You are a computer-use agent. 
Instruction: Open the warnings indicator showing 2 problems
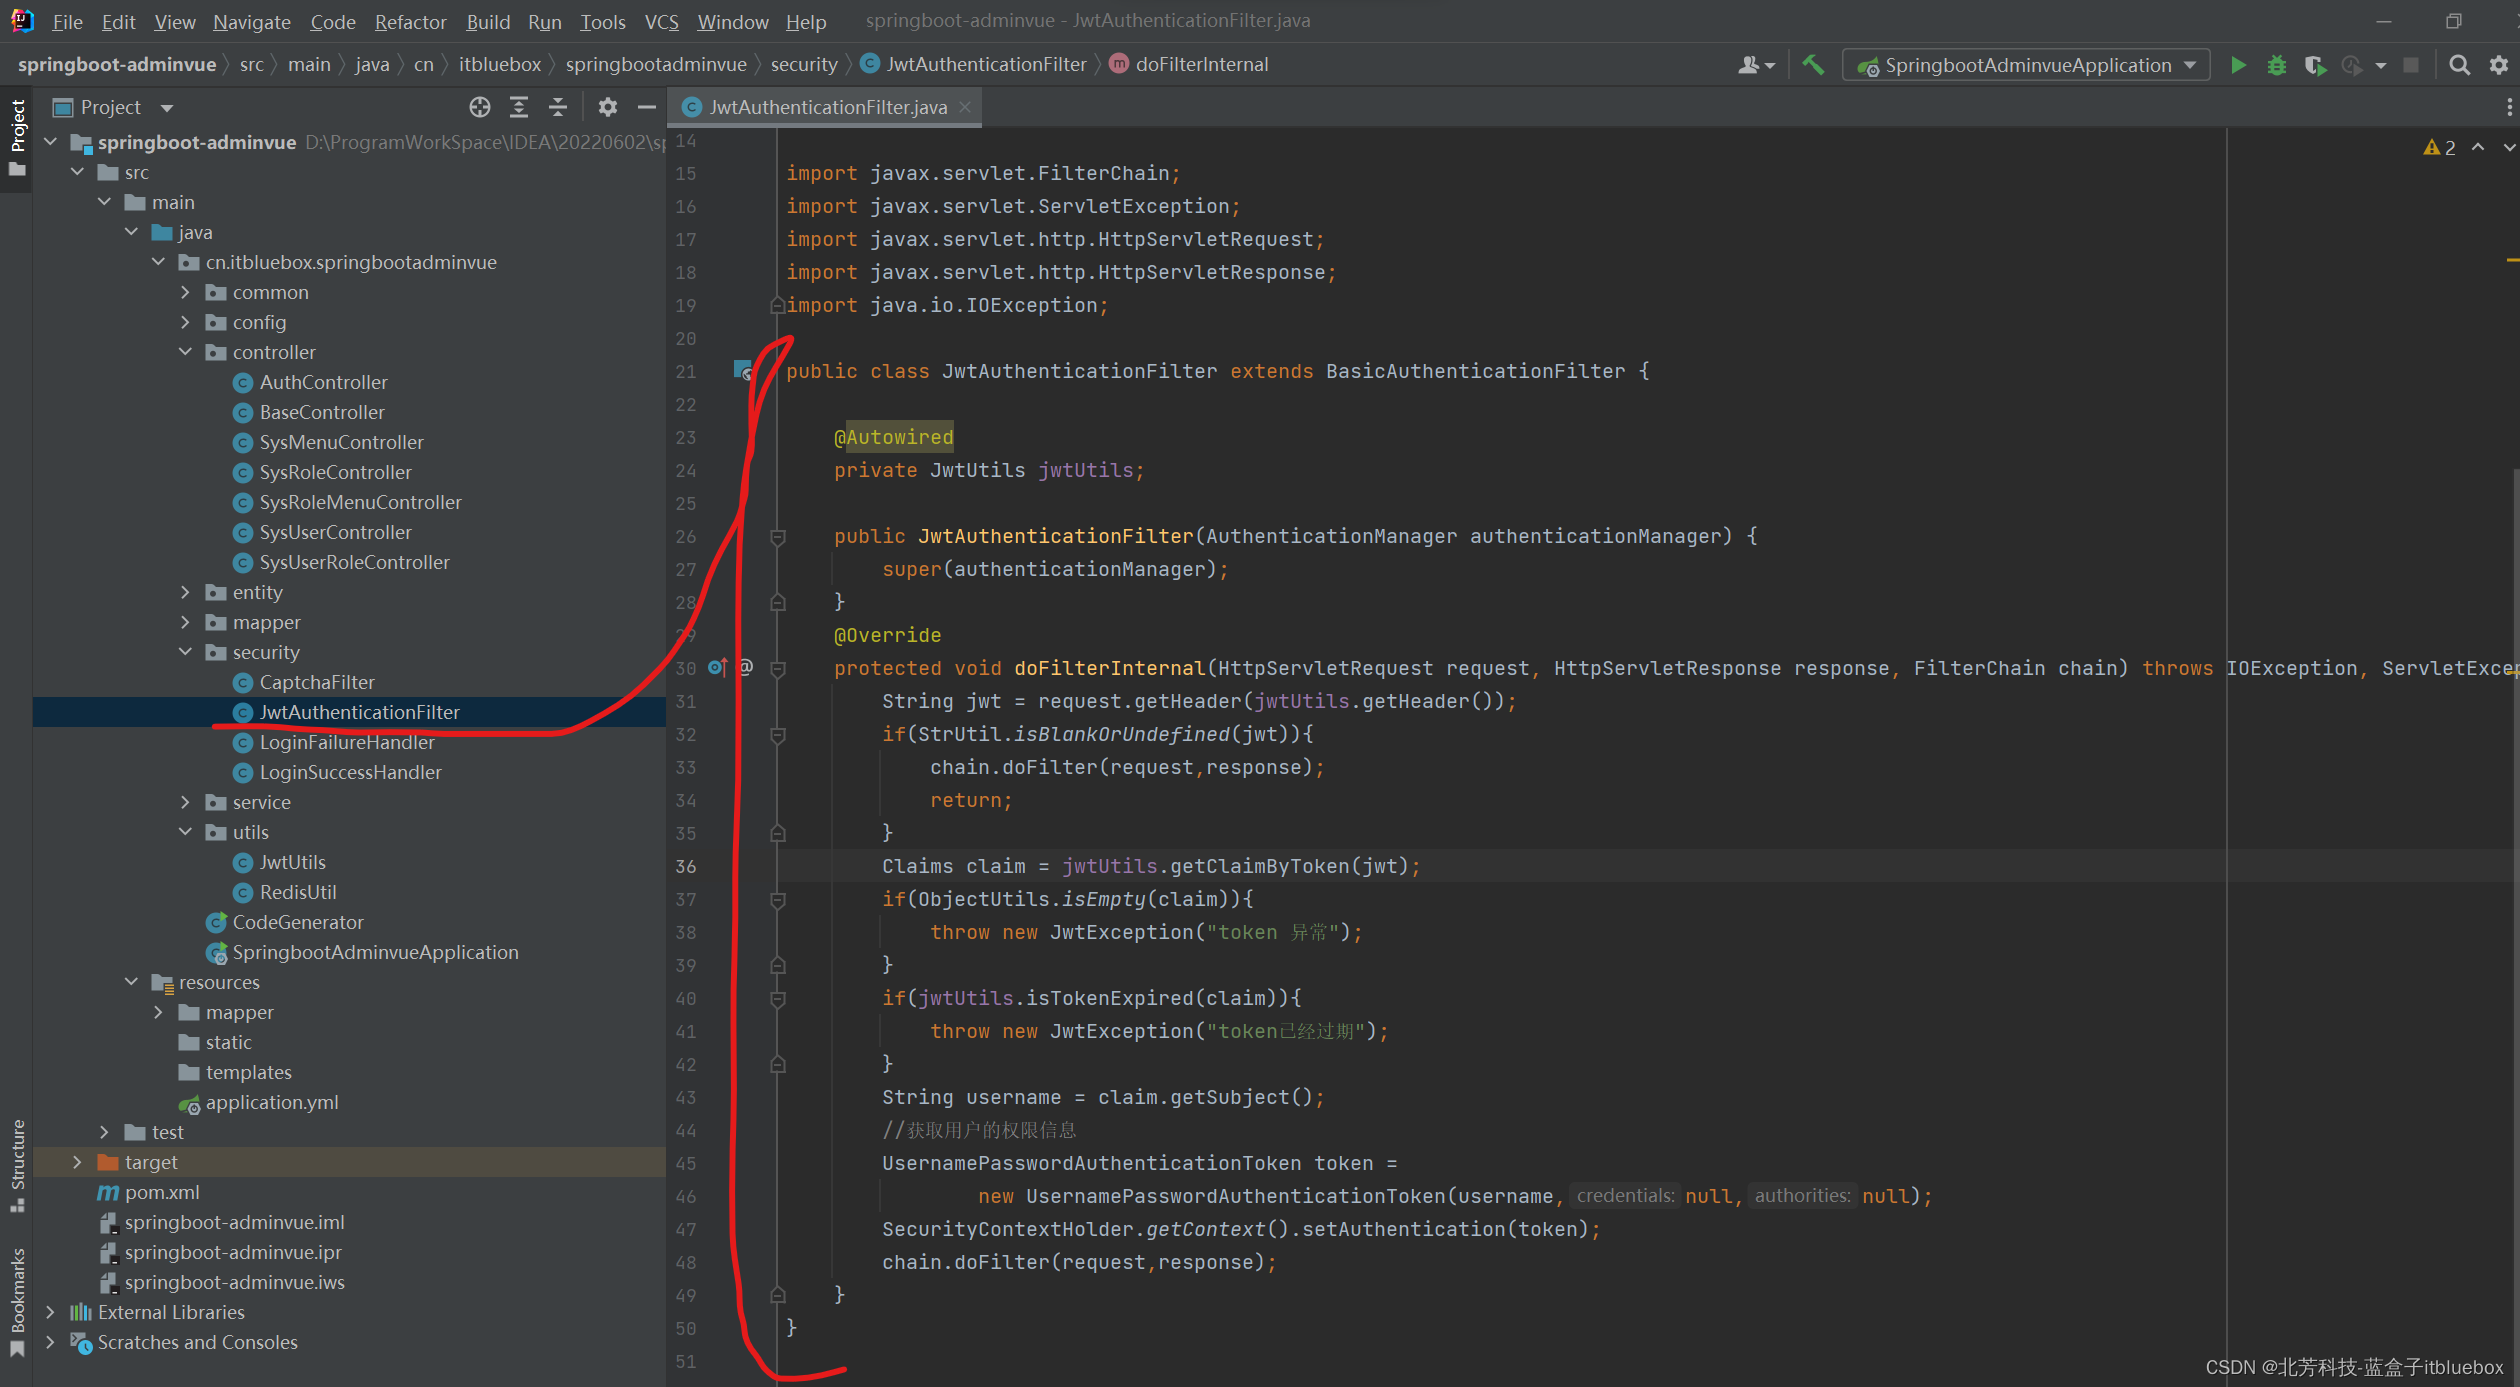2439,147
